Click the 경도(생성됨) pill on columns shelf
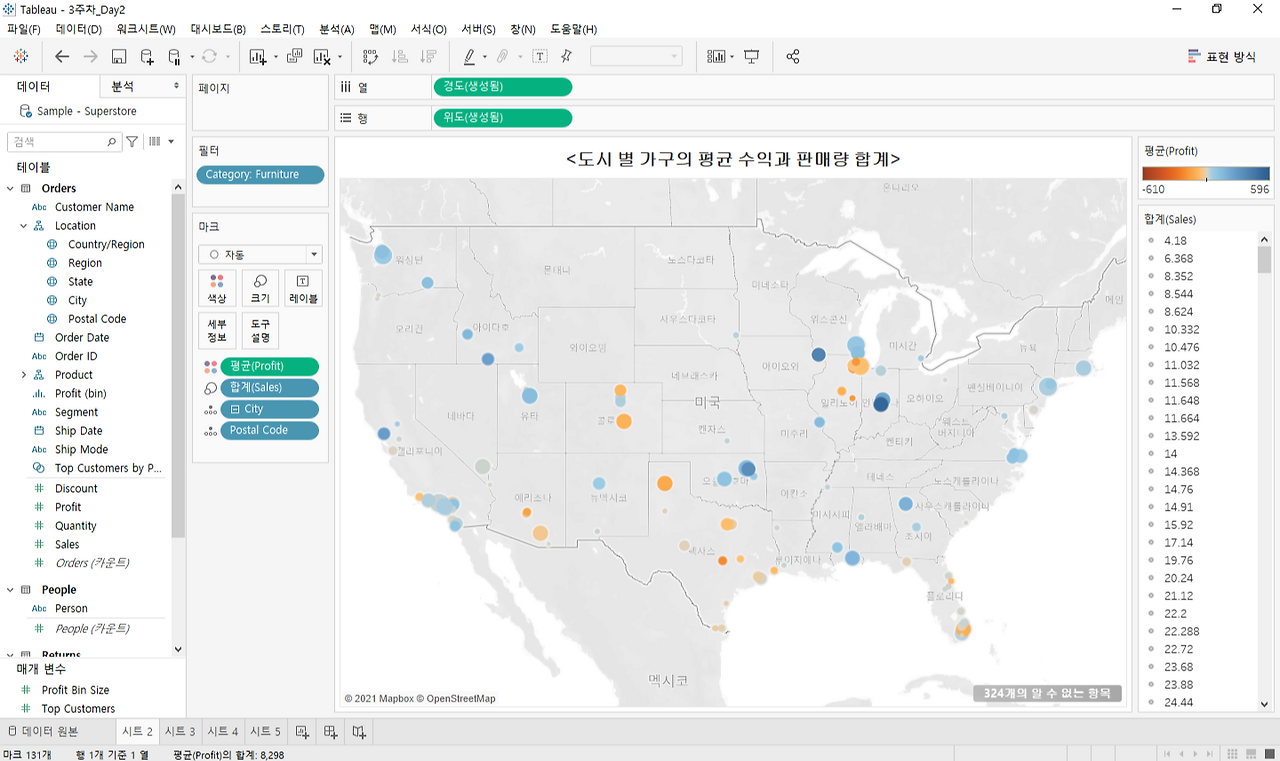1280x761 pixels. pyautogui.click(x=503, y=87)
